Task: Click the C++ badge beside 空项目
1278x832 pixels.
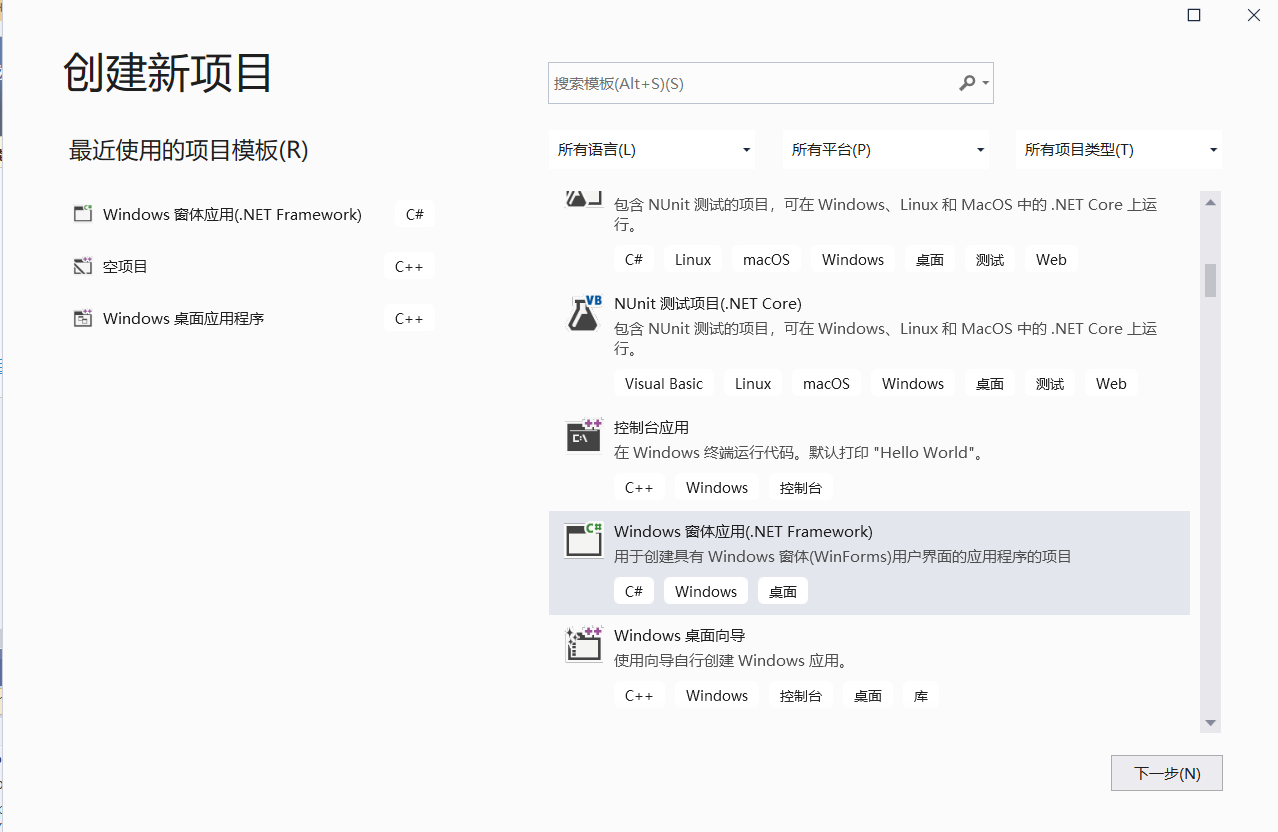Action: click(x=409, y=266)
